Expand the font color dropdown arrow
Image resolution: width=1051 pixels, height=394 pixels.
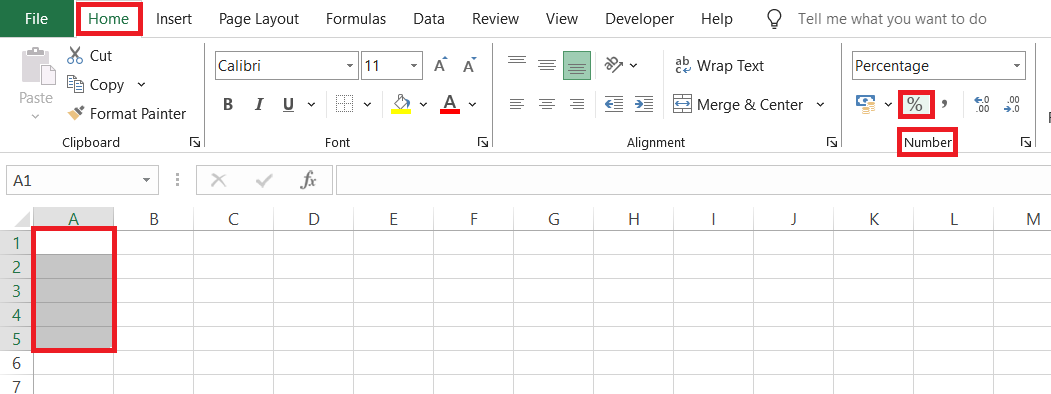coord(473,105)
